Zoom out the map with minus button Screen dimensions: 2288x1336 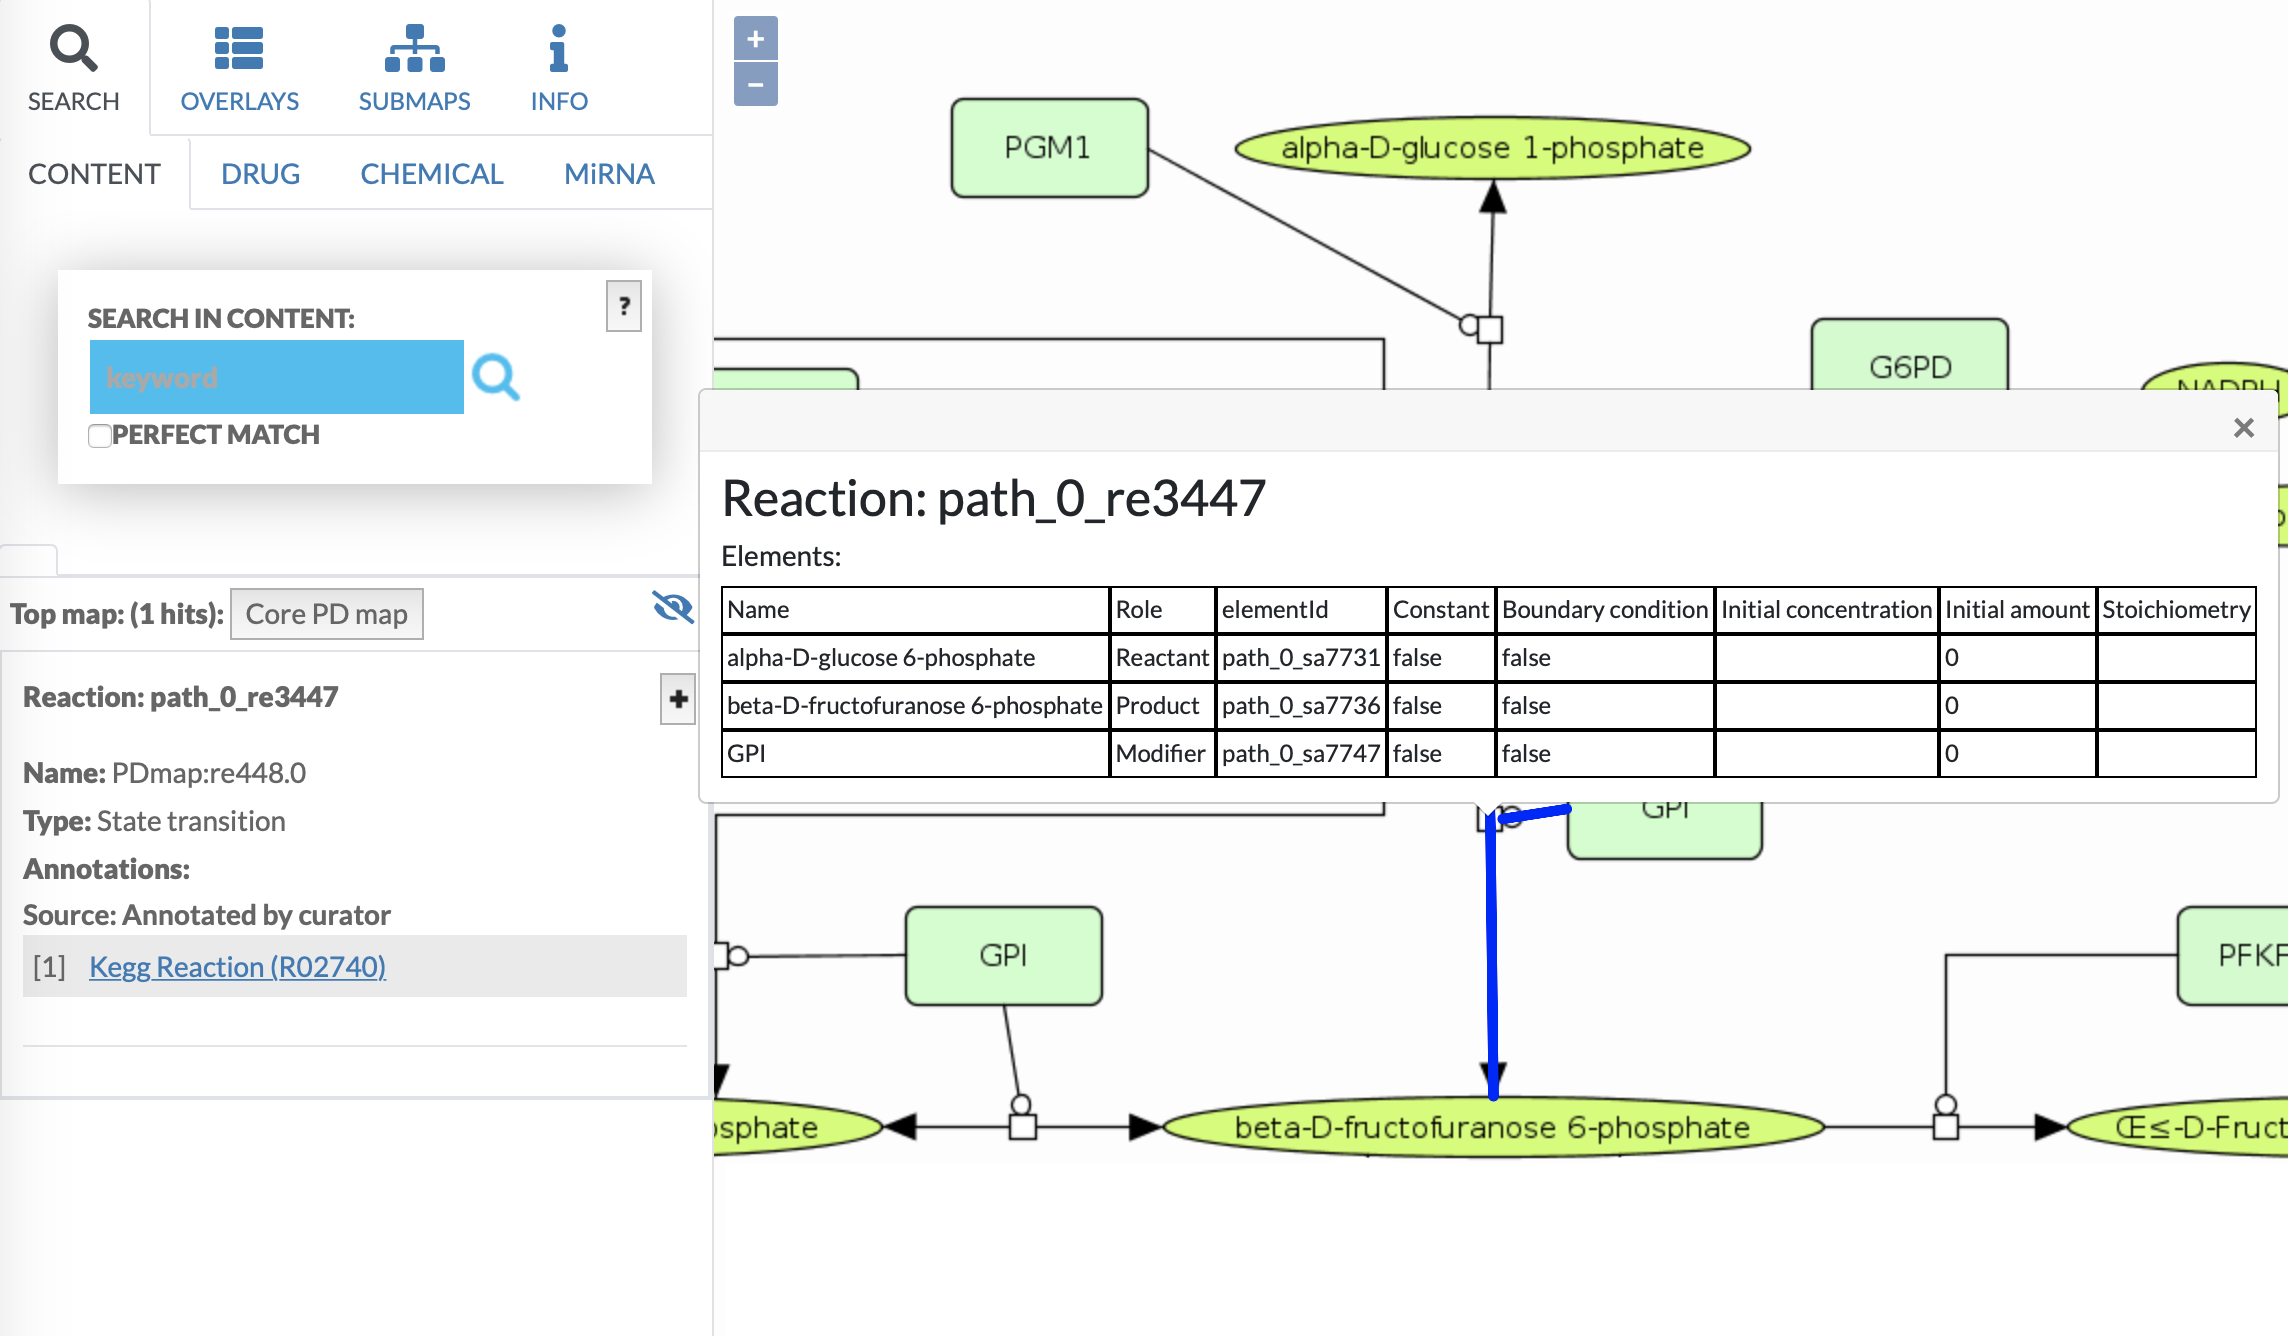pos(756,84)
